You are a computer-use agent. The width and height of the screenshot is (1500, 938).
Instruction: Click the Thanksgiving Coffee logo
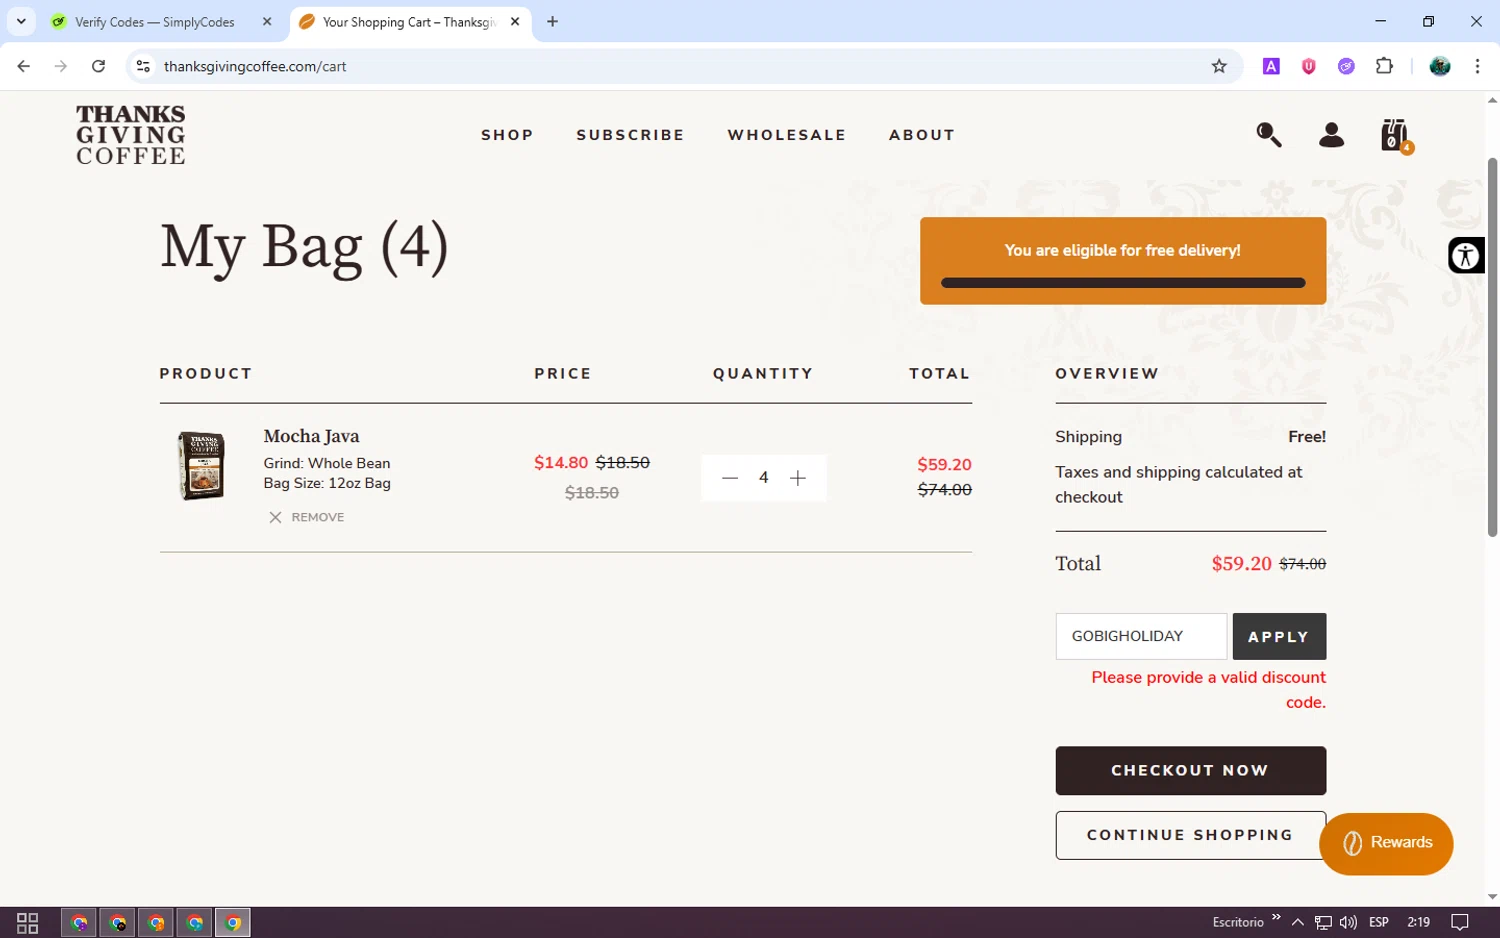click(x=131, y=135)
